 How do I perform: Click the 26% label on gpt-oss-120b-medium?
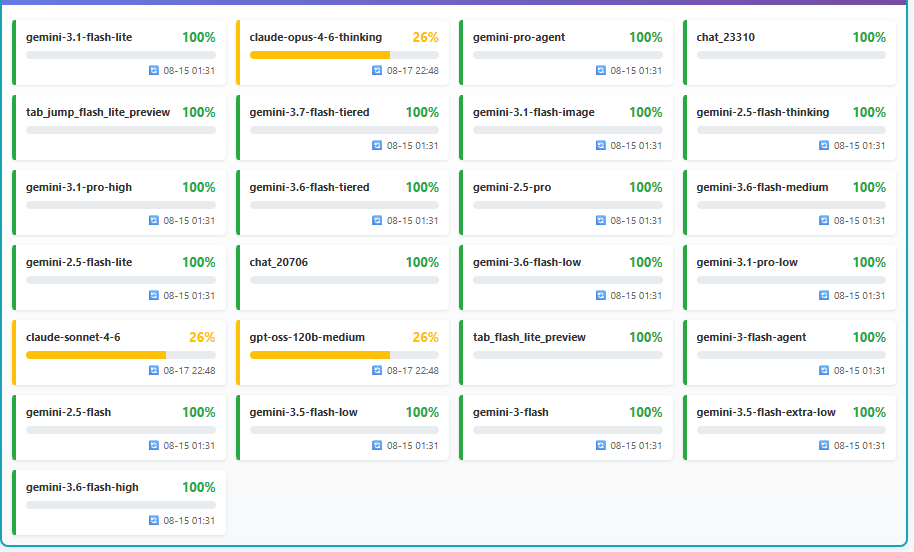coord(426,337)
